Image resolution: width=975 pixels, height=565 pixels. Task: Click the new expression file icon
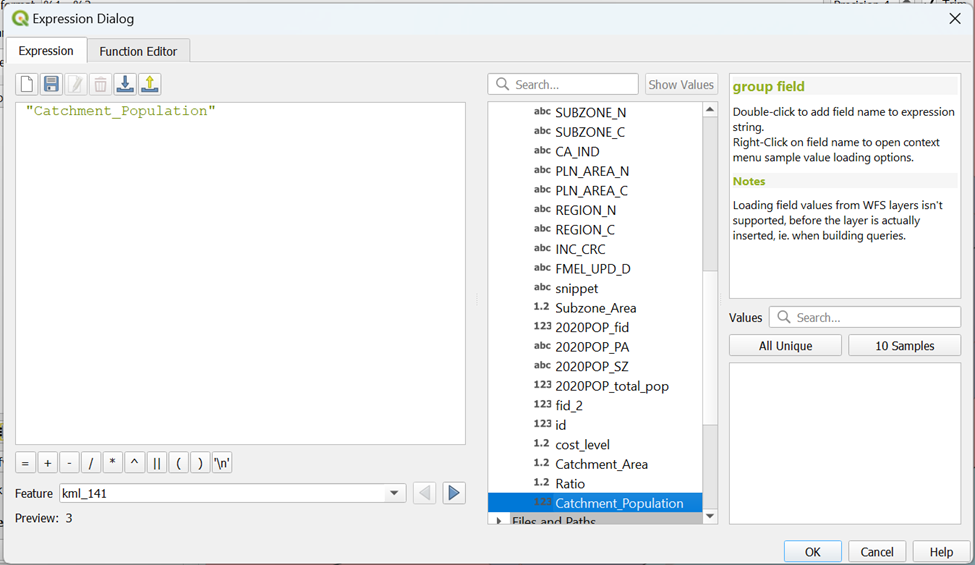[x=27, y=85]
